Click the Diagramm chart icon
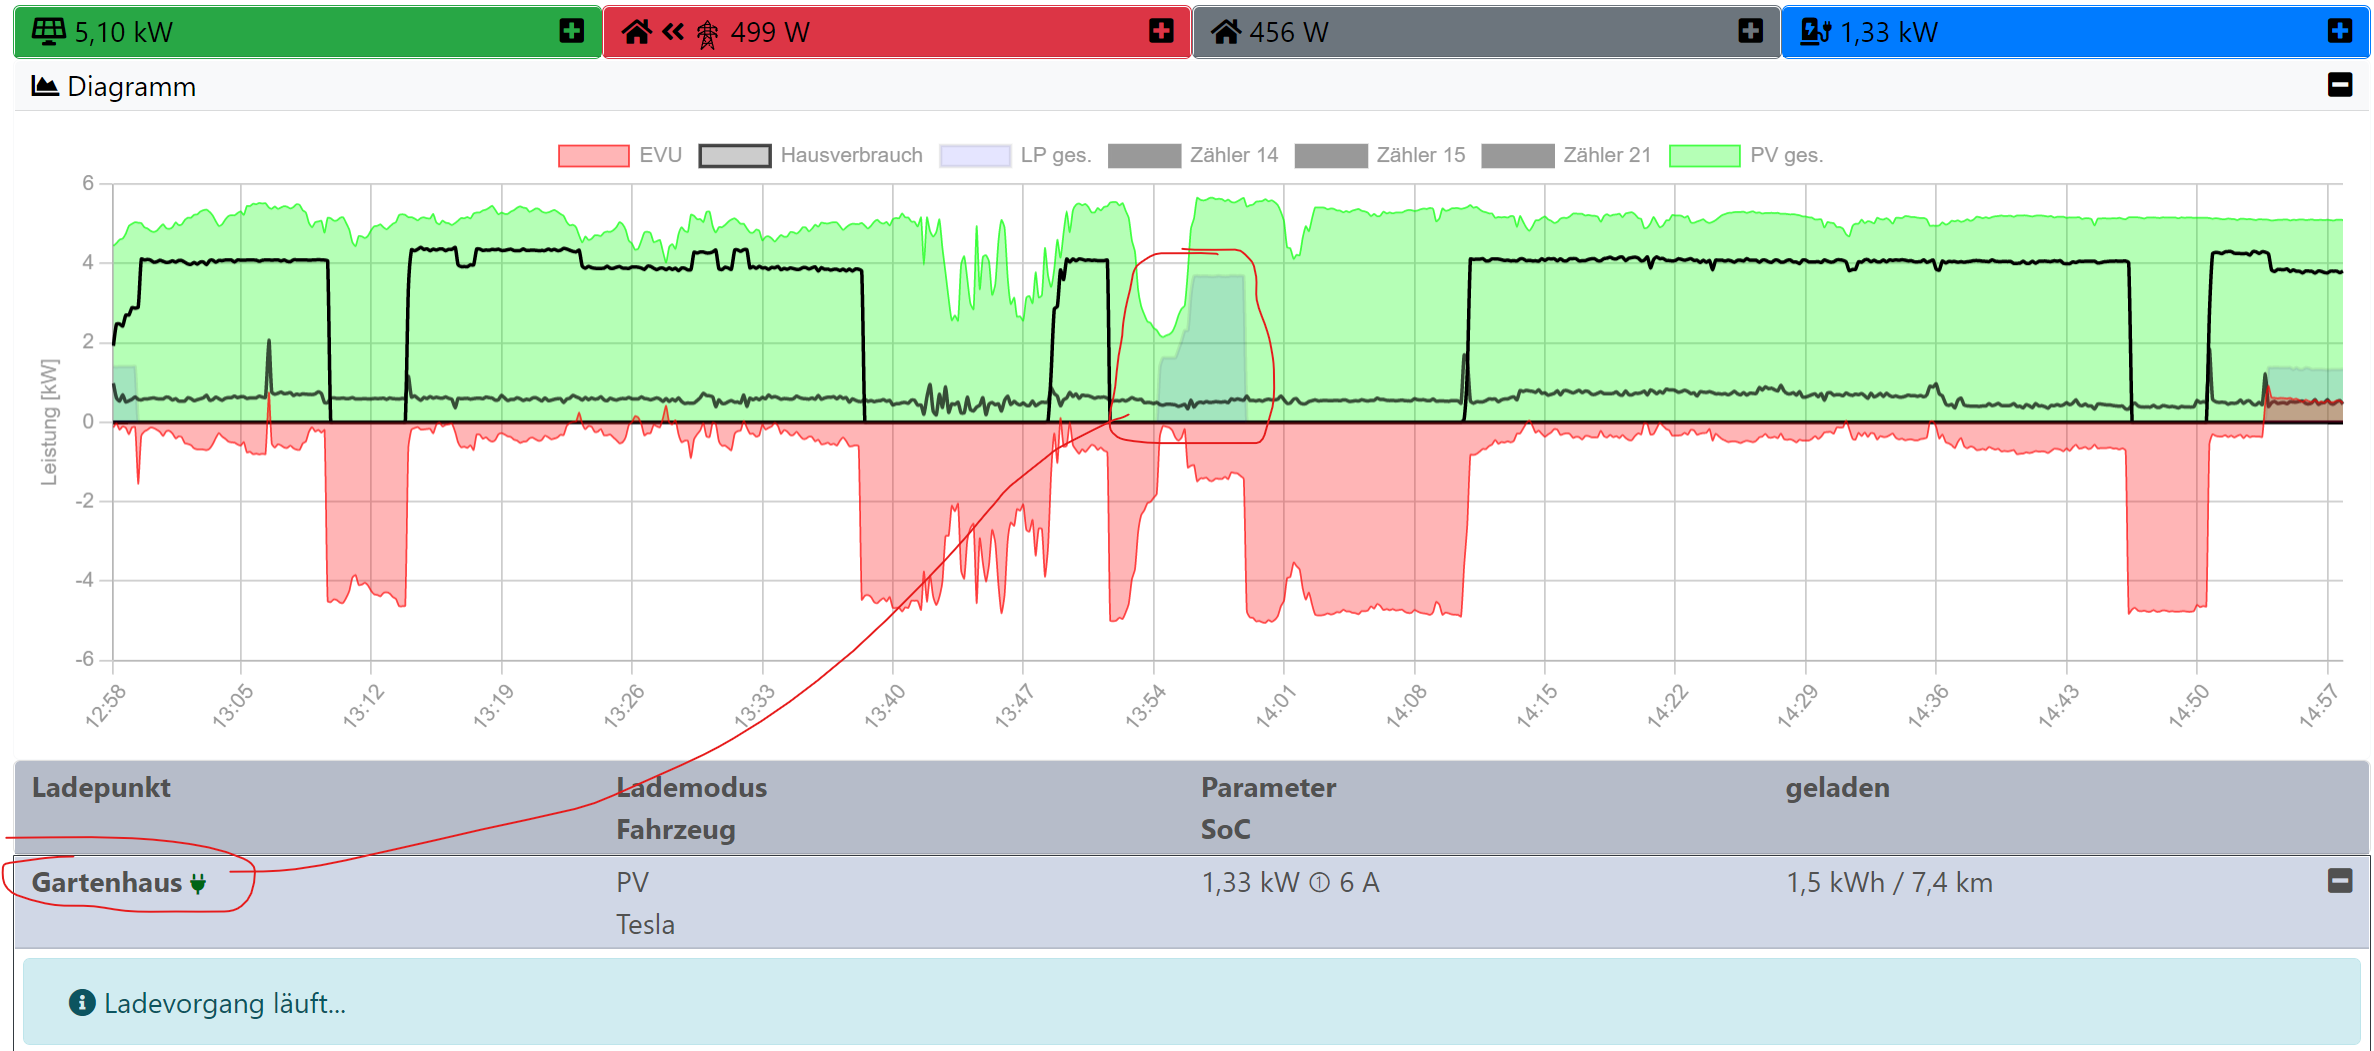Viewport: 2374px width, 1051px height. click(x=44, y=86)
